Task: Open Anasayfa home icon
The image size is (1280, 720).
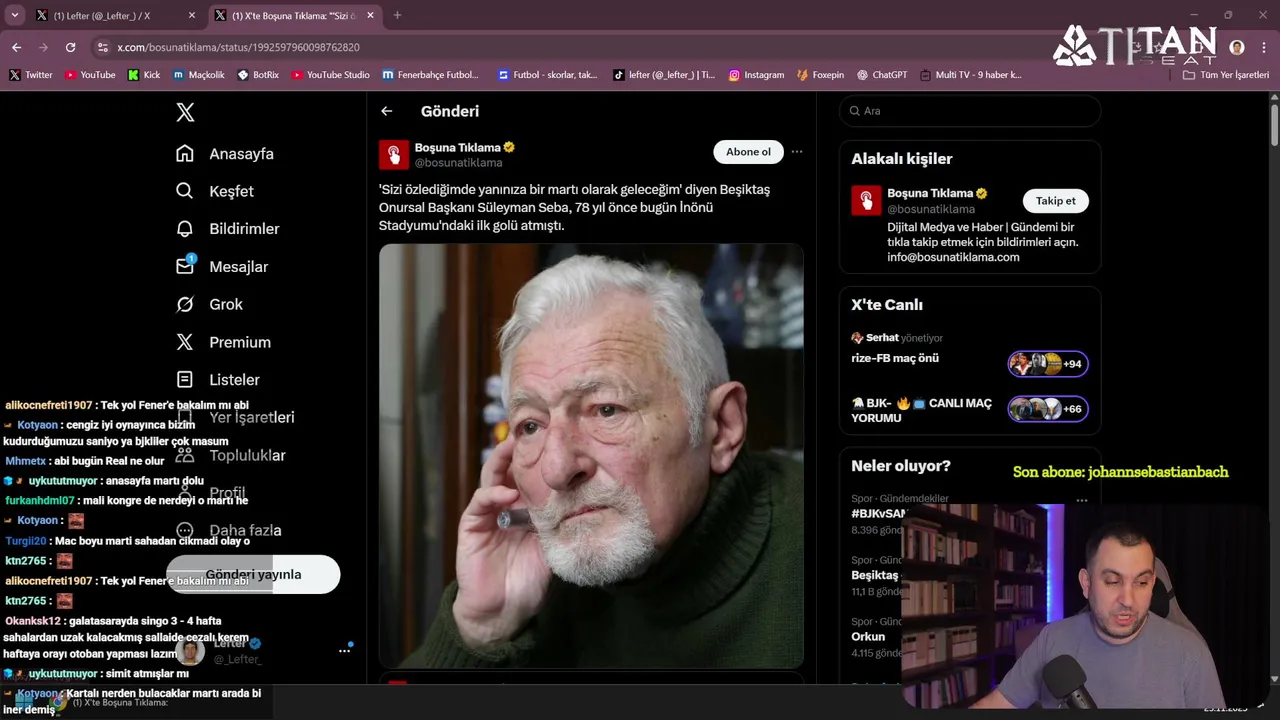Action: 185,153
